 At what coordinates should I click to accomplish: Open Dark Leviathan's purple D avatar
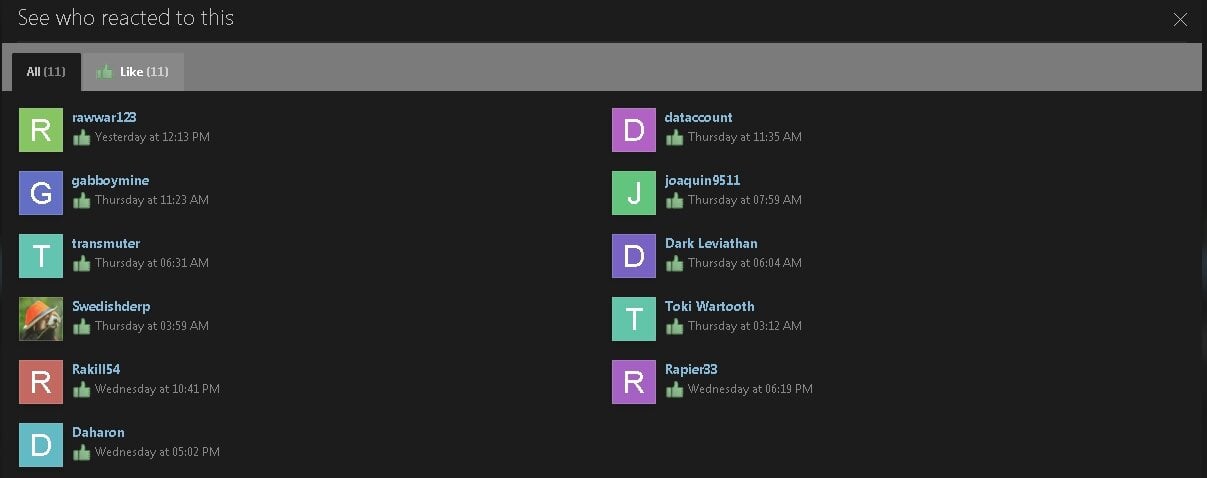[634, 256]
